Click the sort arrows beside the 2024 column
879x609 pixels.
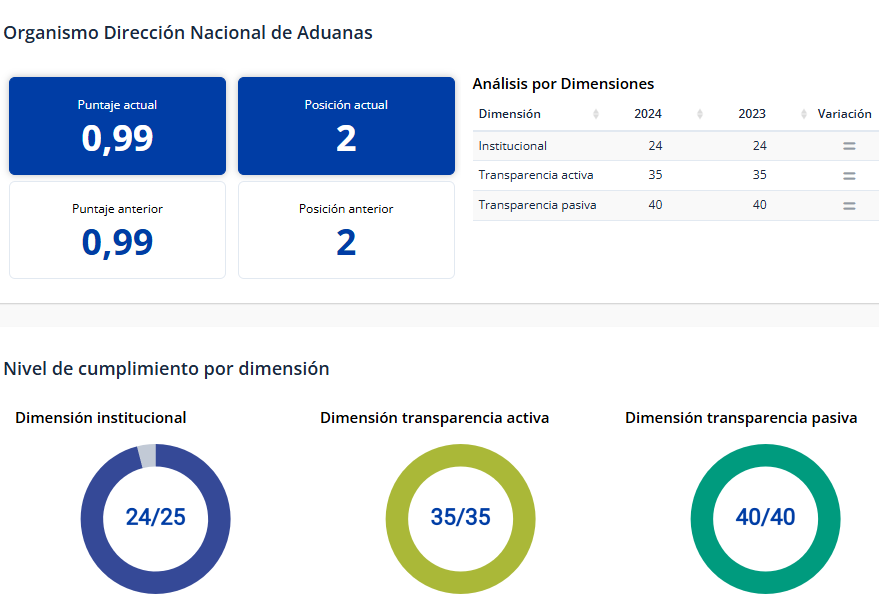coord(700,114)
